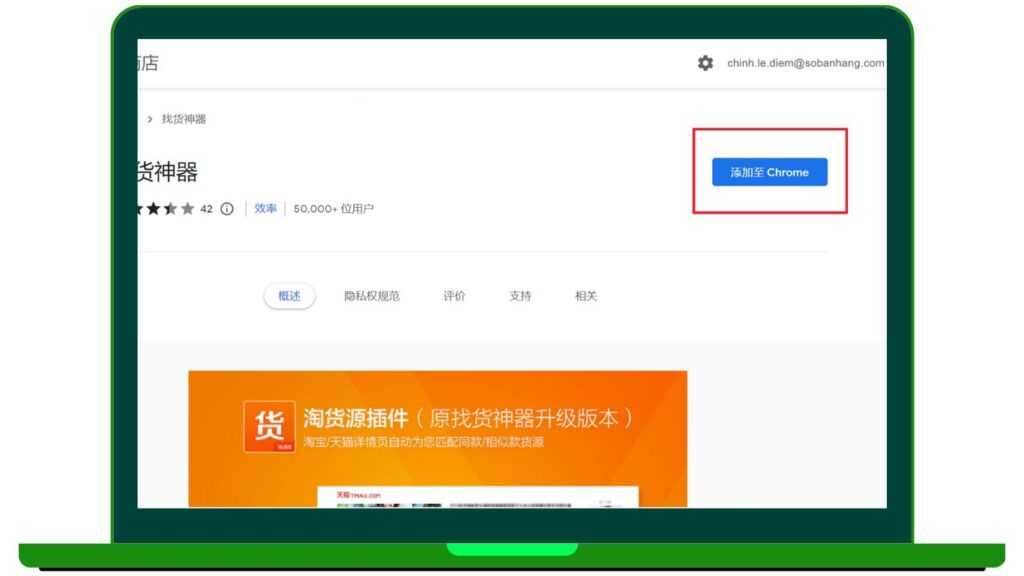Click the 效率 category link
This screenshot has height=576, width=1024.
click(x=265, y=208)
